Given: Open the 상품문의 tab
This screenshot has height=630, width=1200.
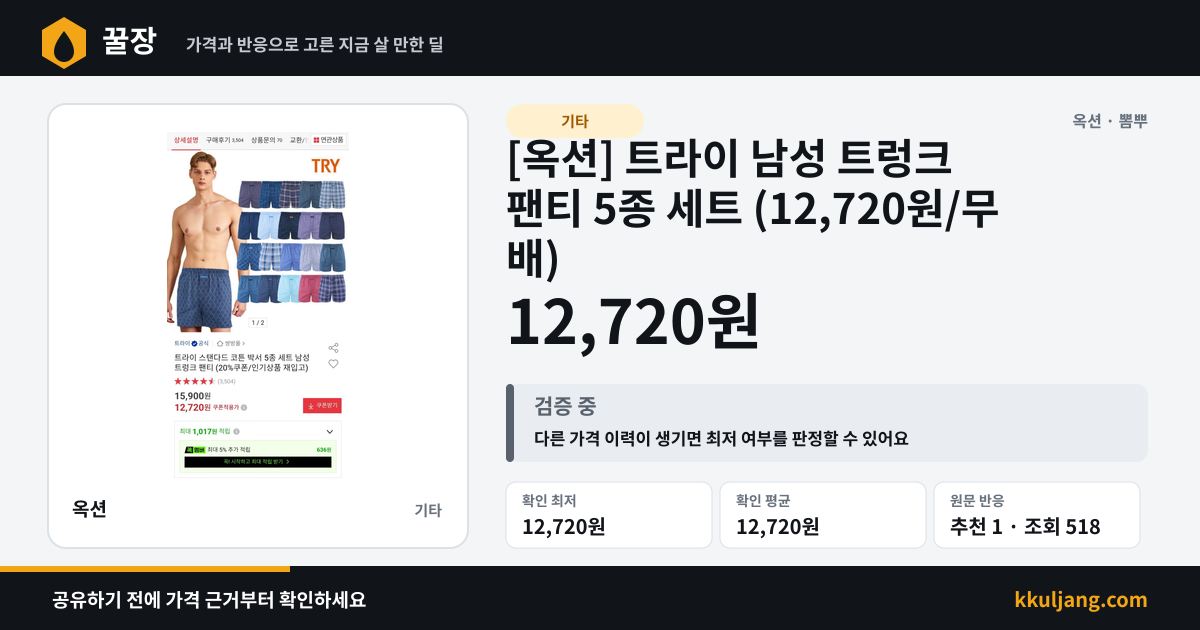Looking at the screenshot, I should point(266,140).
